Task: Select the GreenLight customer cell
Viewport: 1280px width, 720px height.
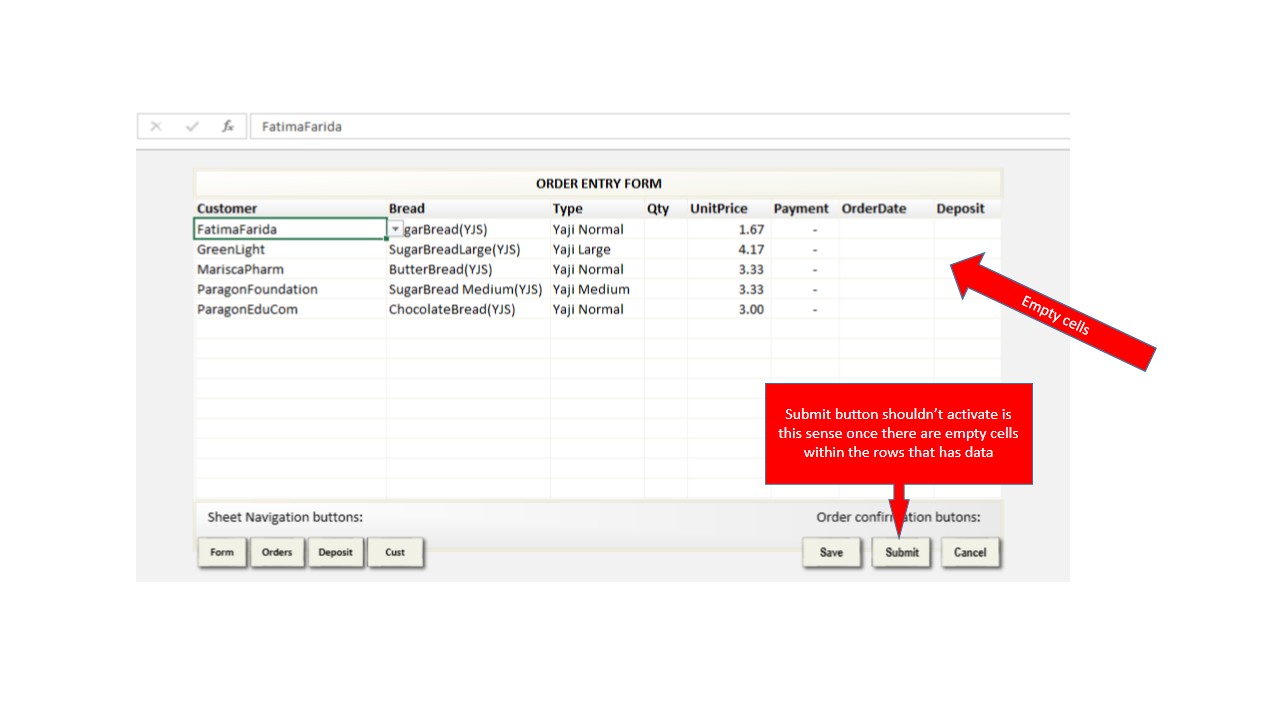Action: coord(290,249)
